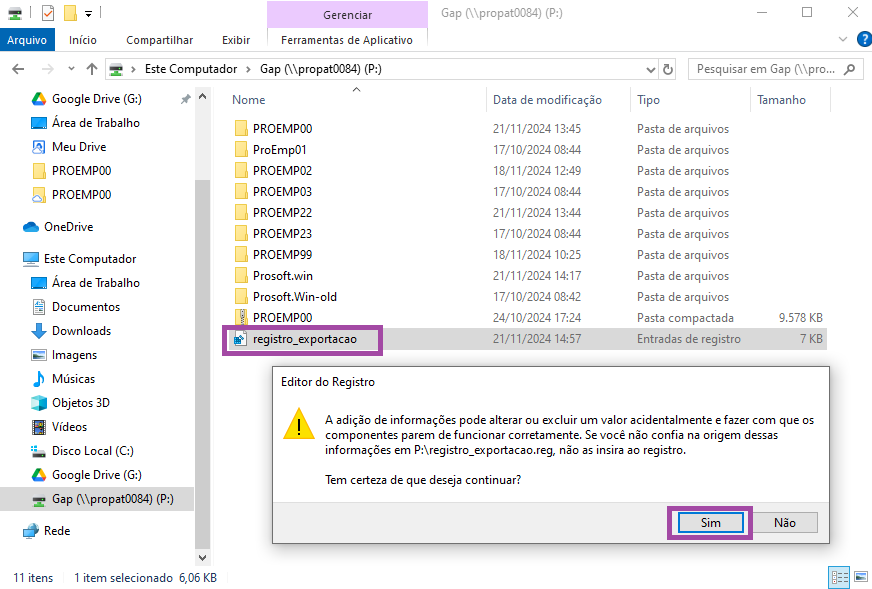
Task: Click navigation pane scroll up arrow
Action: coord(202,97)
